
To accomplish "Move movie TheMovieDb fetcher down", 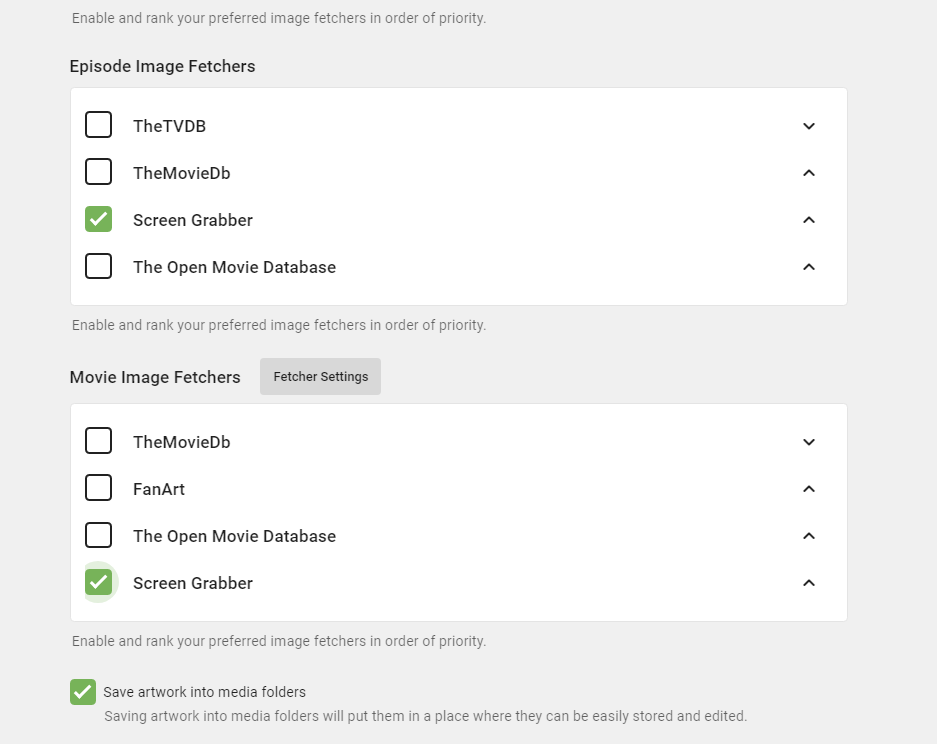I will (809, 442).
